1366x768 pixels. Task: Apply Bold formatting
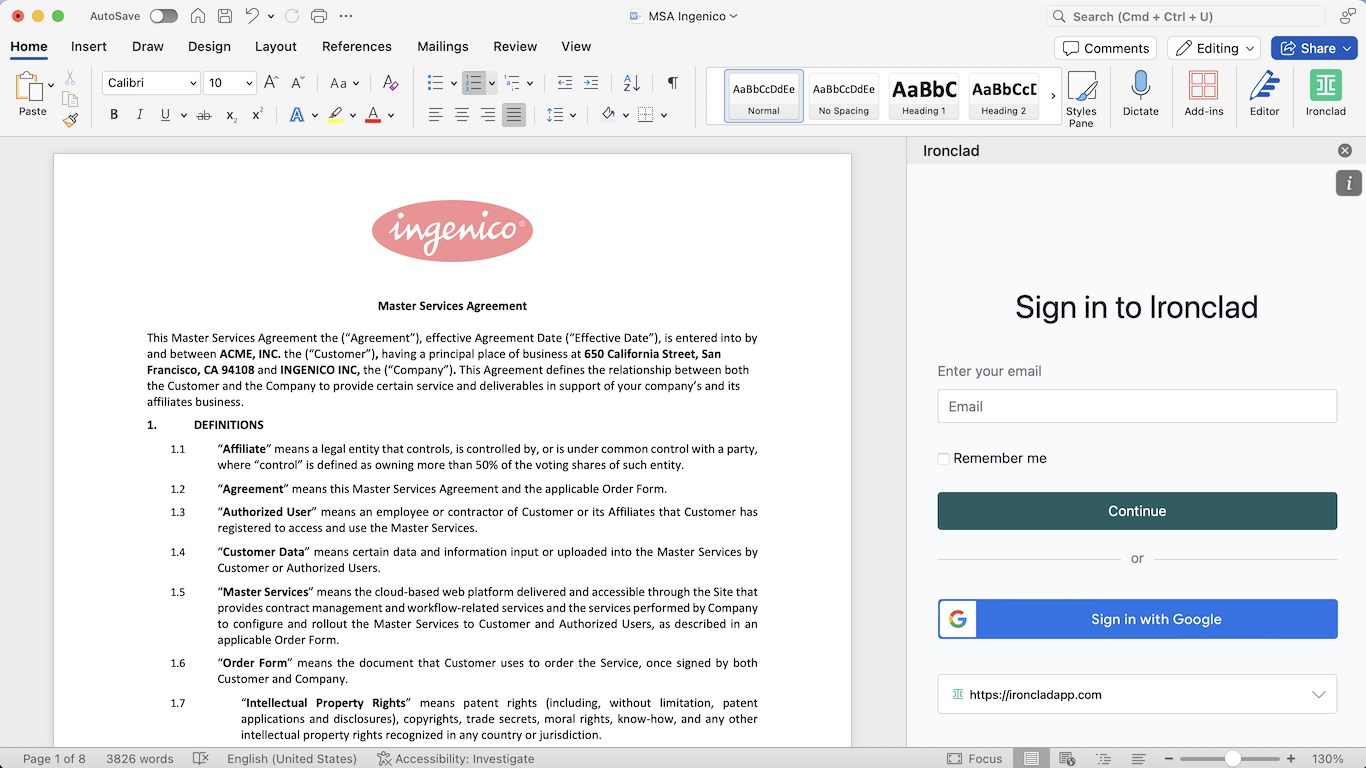click(x=114, y=115)
